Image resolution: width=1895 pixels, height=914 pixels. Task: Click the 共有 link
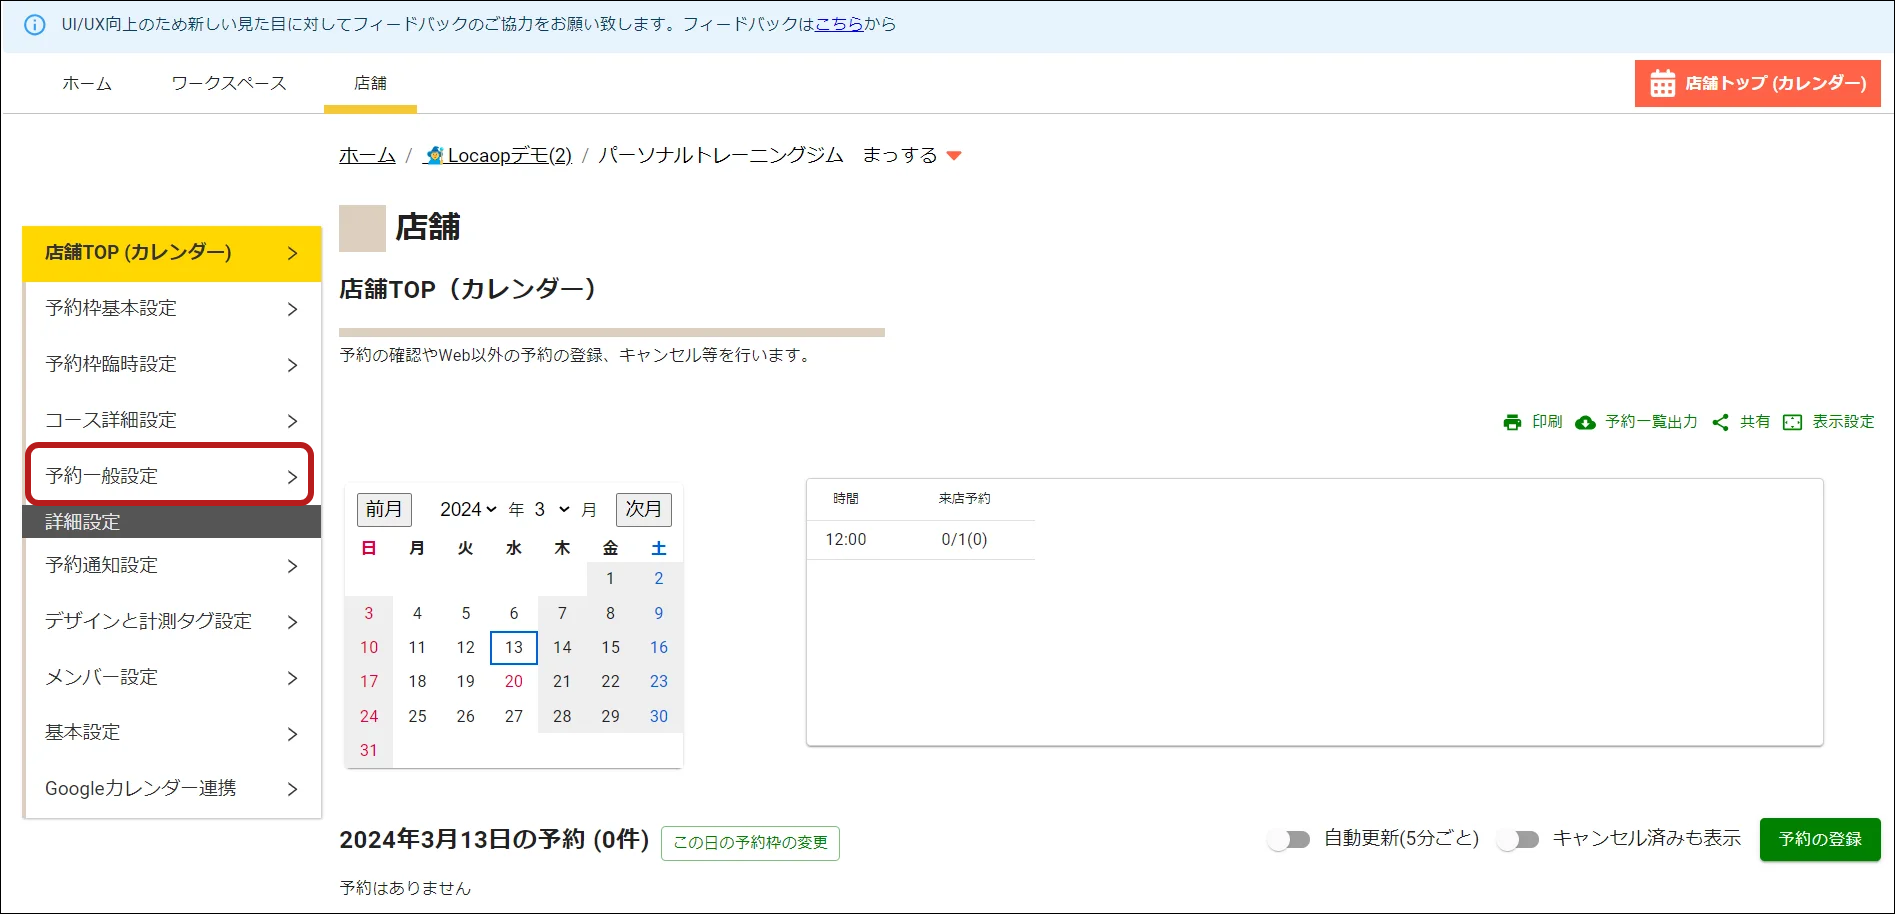coord(1755,422)
